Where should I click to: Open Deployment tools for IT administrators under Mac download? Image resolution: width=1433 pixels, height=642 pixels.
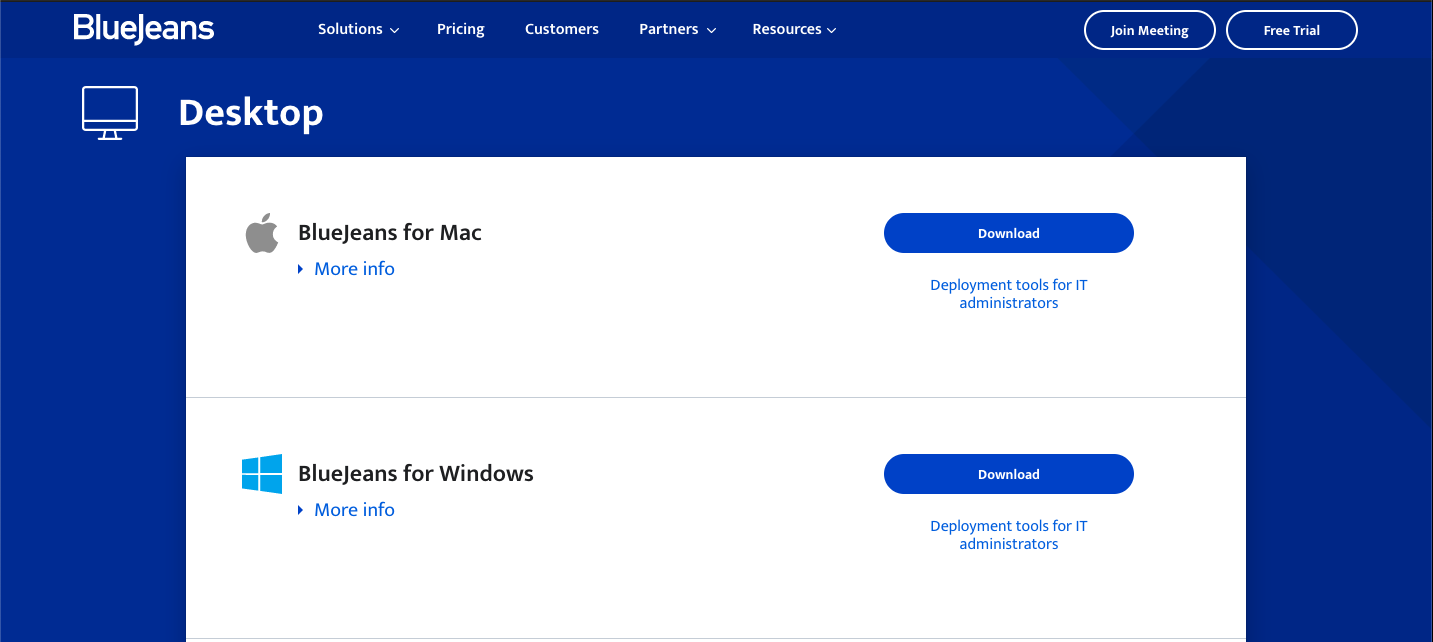1008,293
